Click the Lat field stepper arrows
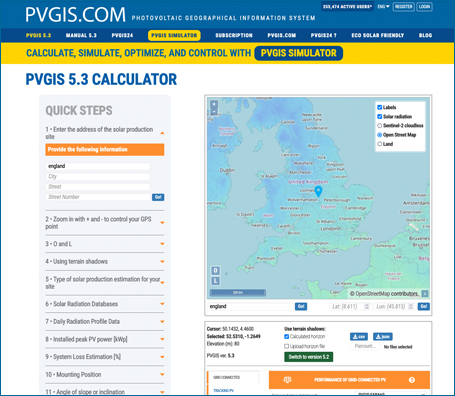 point(367,306)
